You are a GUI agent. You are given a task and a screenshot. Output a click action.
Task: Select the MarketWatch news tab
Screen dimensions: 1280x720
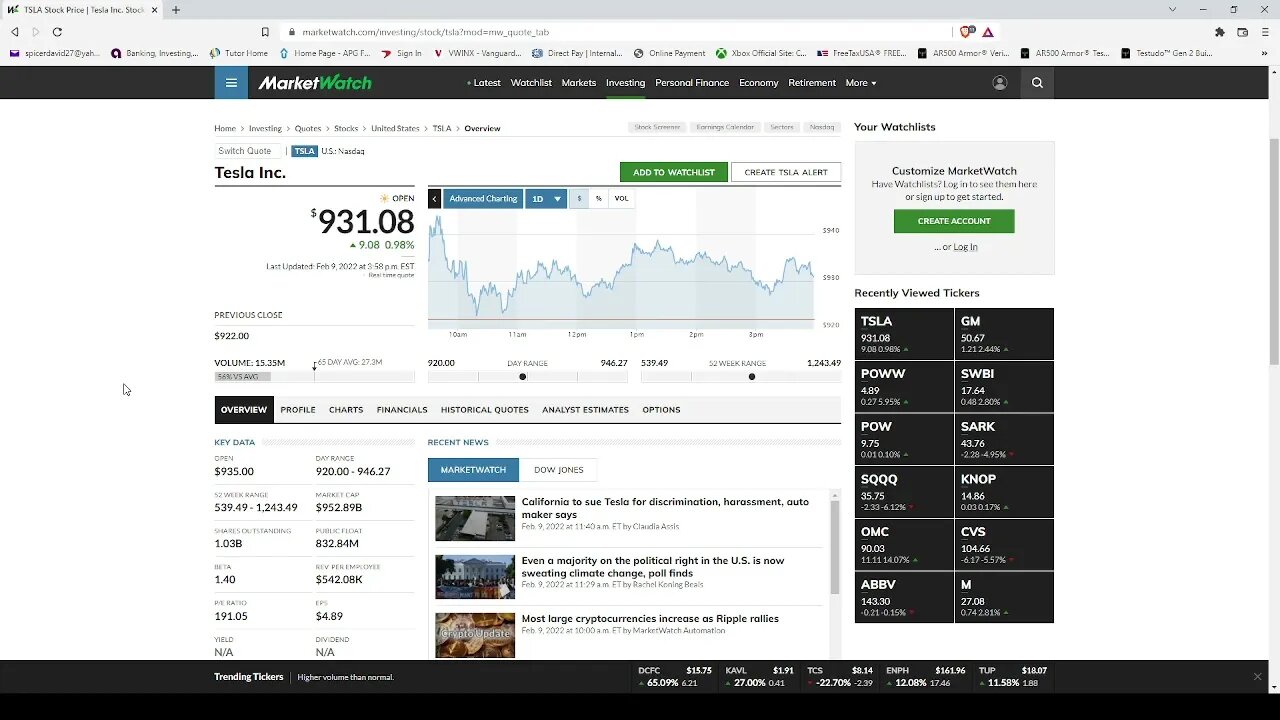point(473,470)
